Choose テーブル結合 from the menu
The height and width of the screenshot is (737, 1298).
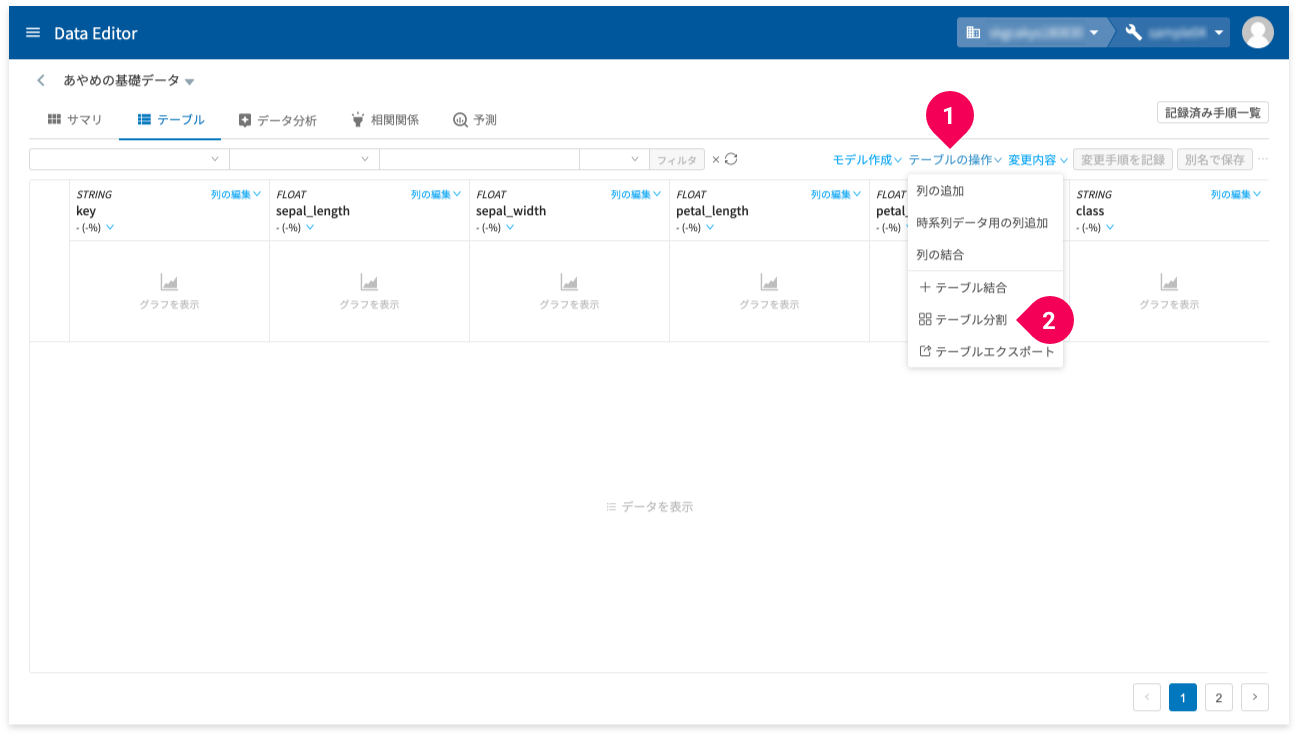985,288
